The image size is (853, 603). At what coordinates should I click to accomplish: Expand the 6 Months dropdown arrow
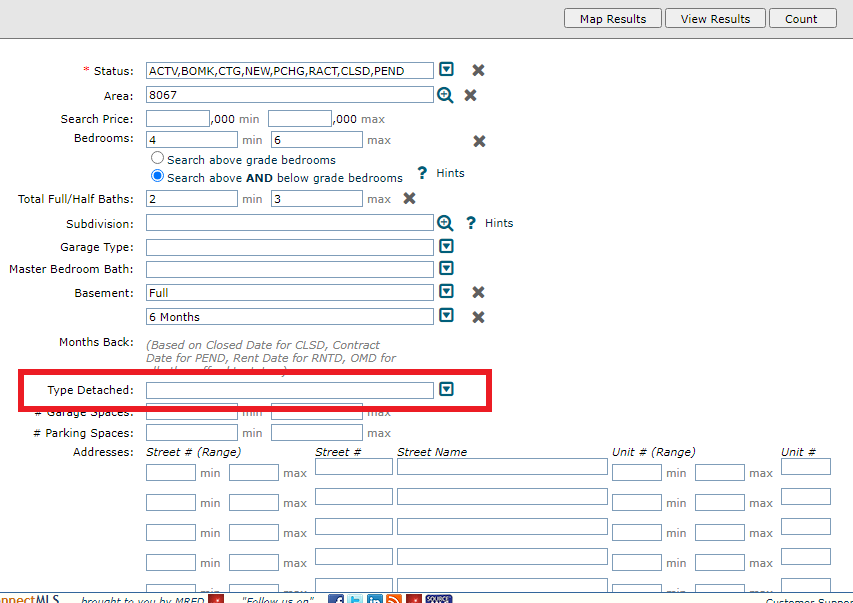446,315
